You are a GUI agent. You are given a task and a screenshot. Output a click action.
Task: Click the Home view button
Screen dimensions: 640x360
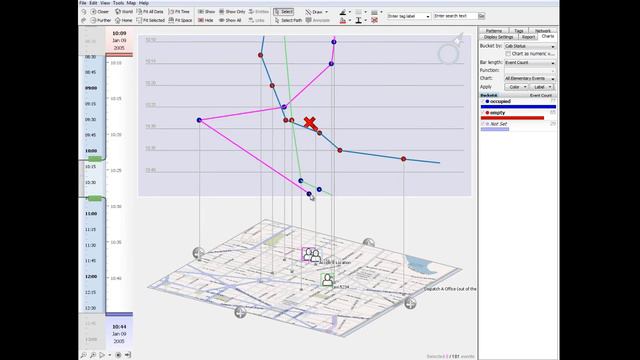pos(124,20)
